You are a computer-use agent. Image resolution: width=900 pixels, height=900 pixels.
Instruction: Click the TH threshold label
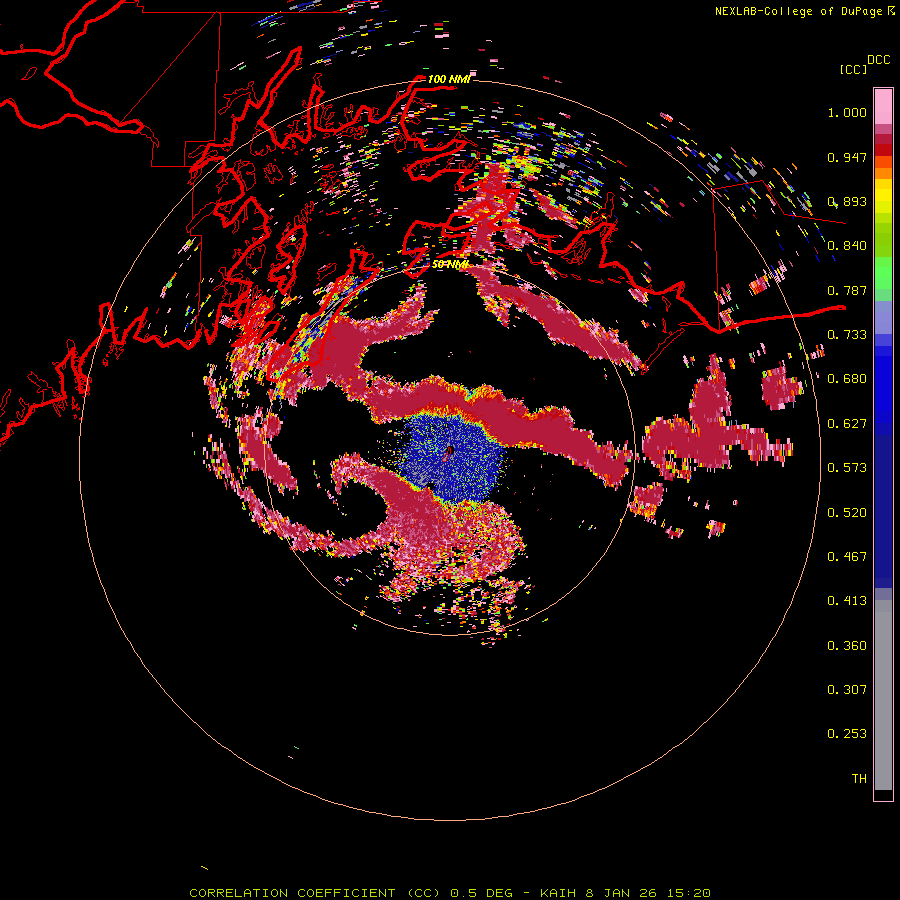pos(859,779)
